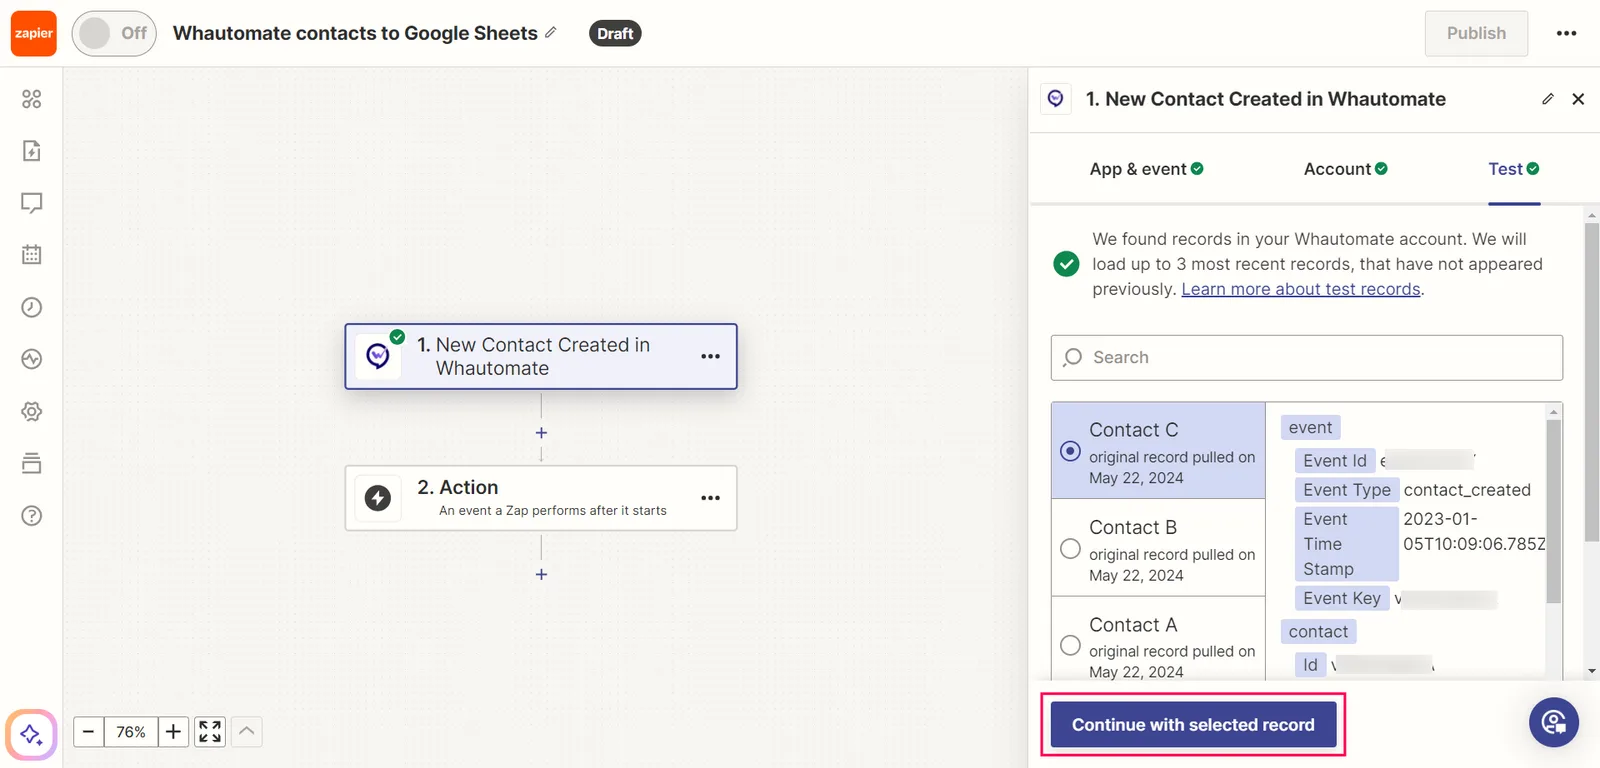Click the Draft status badge

[x=615, y=33]
